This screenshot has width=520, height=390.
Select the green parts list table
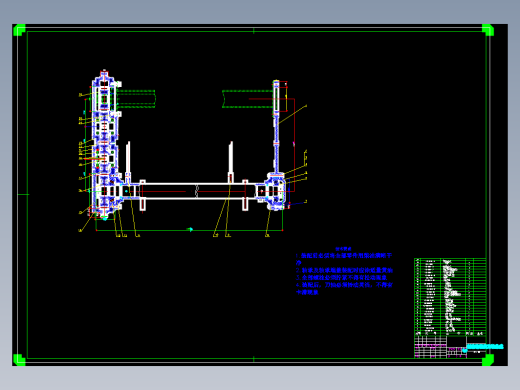click(x=450, y=297)
